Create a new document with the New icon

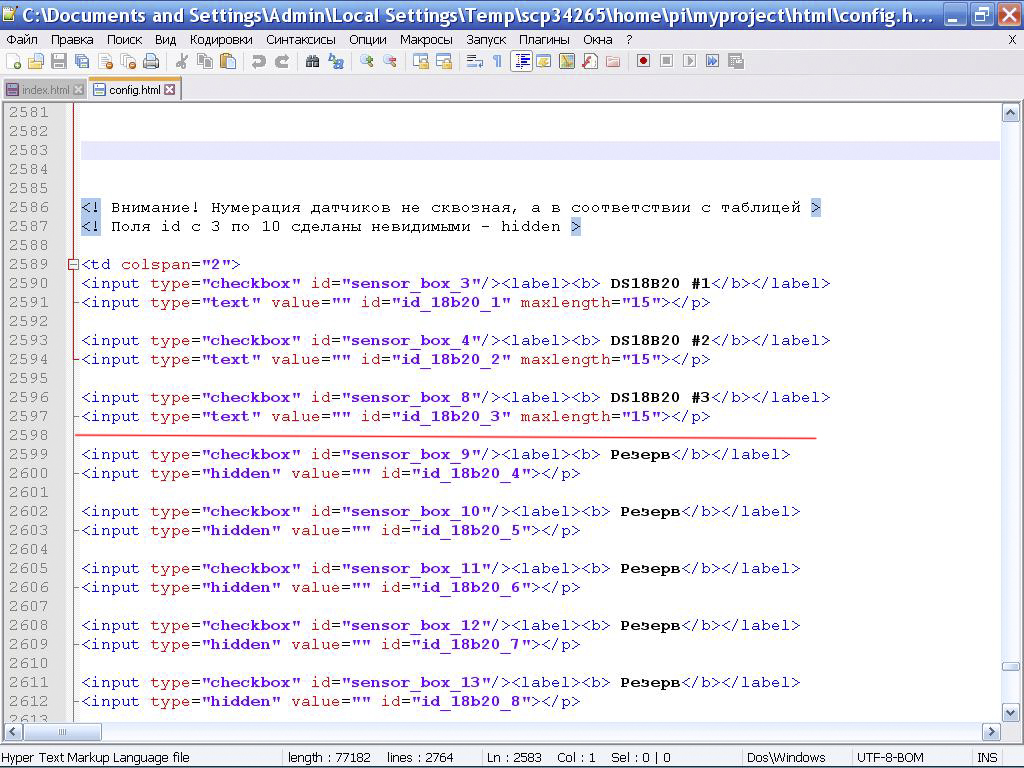tap(13, 61)
